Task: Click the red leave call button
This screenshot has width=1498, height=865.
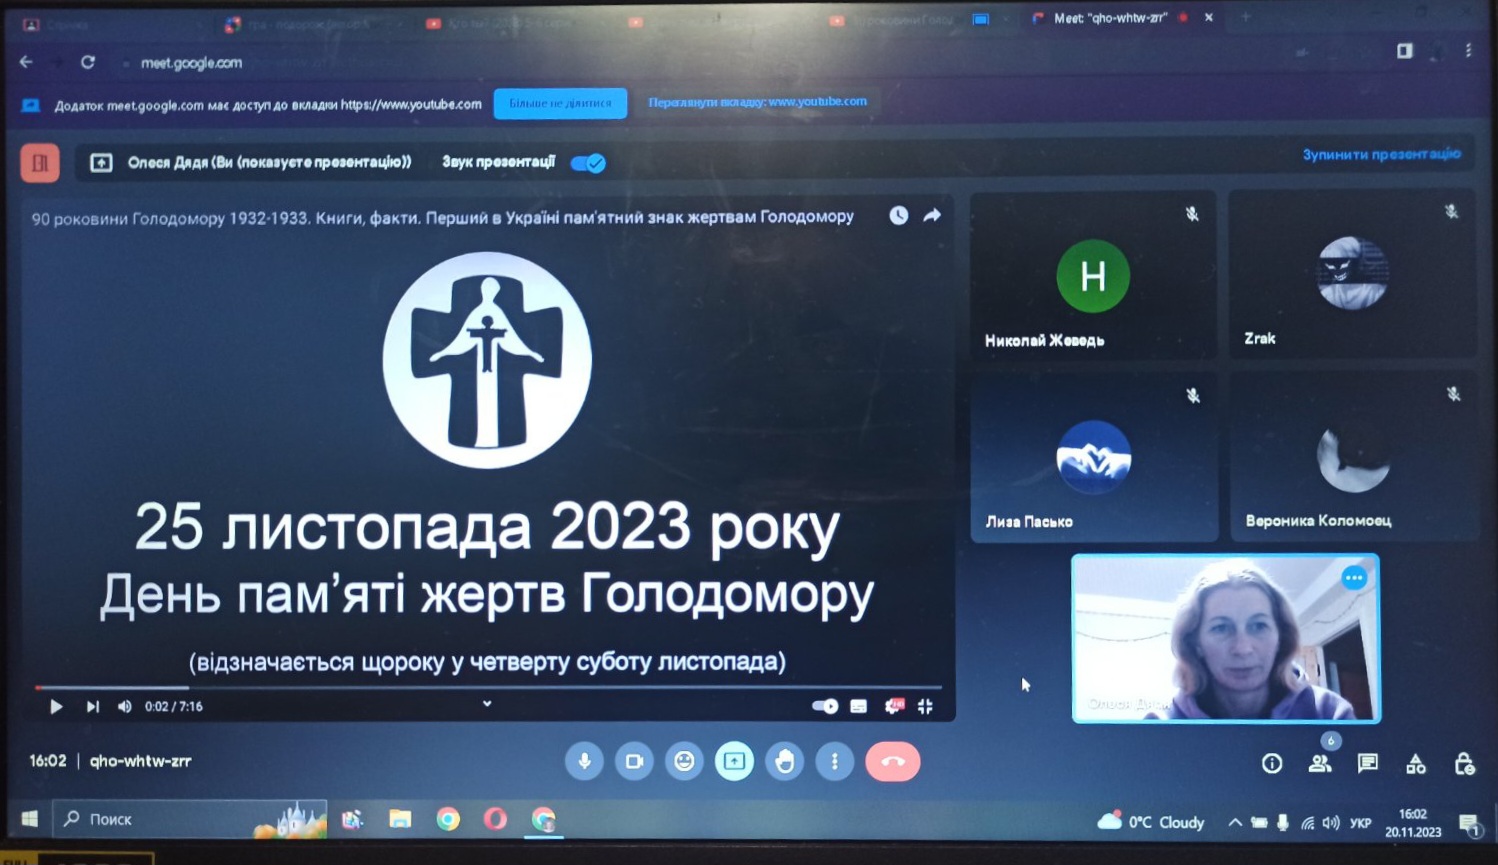Action: 892,762
